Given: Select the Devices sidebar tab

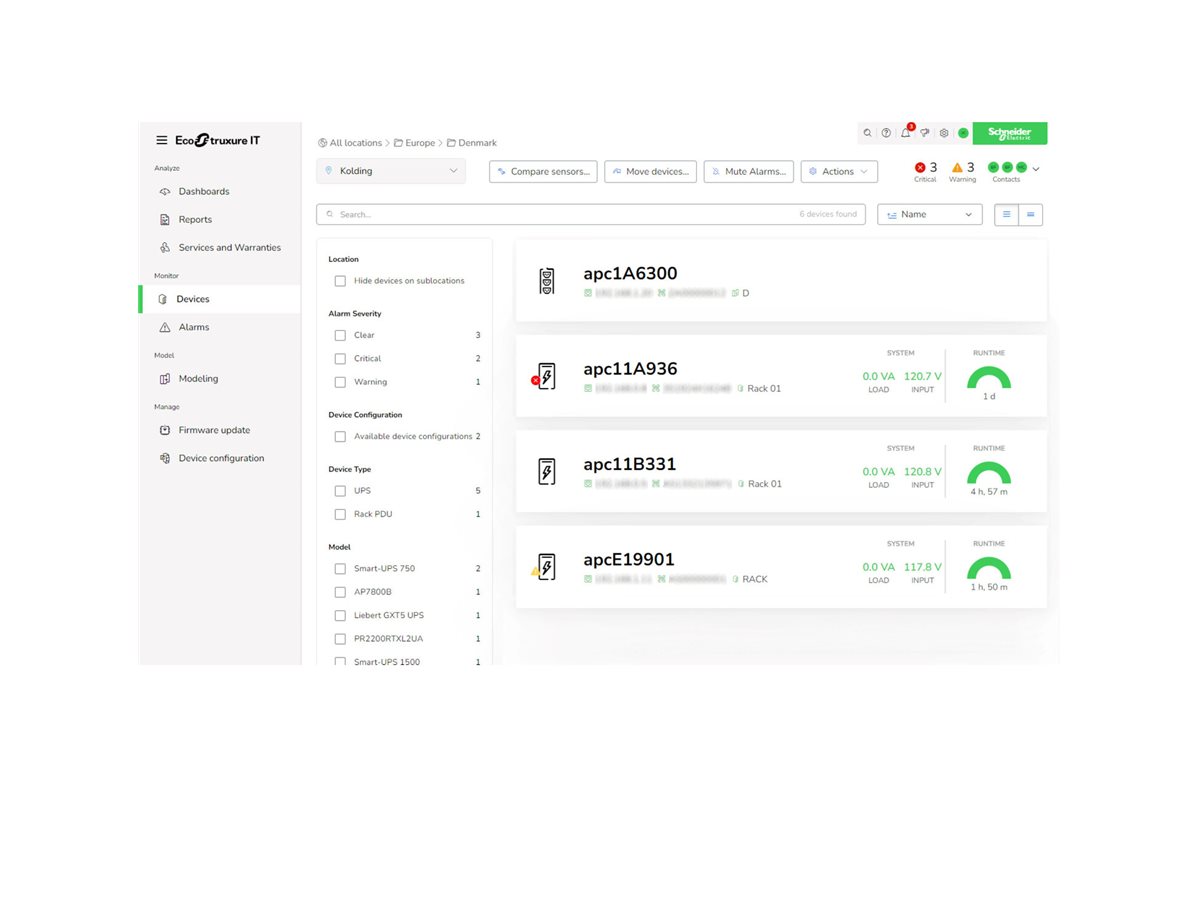Looking at the screenshot, I should point(193,298).
